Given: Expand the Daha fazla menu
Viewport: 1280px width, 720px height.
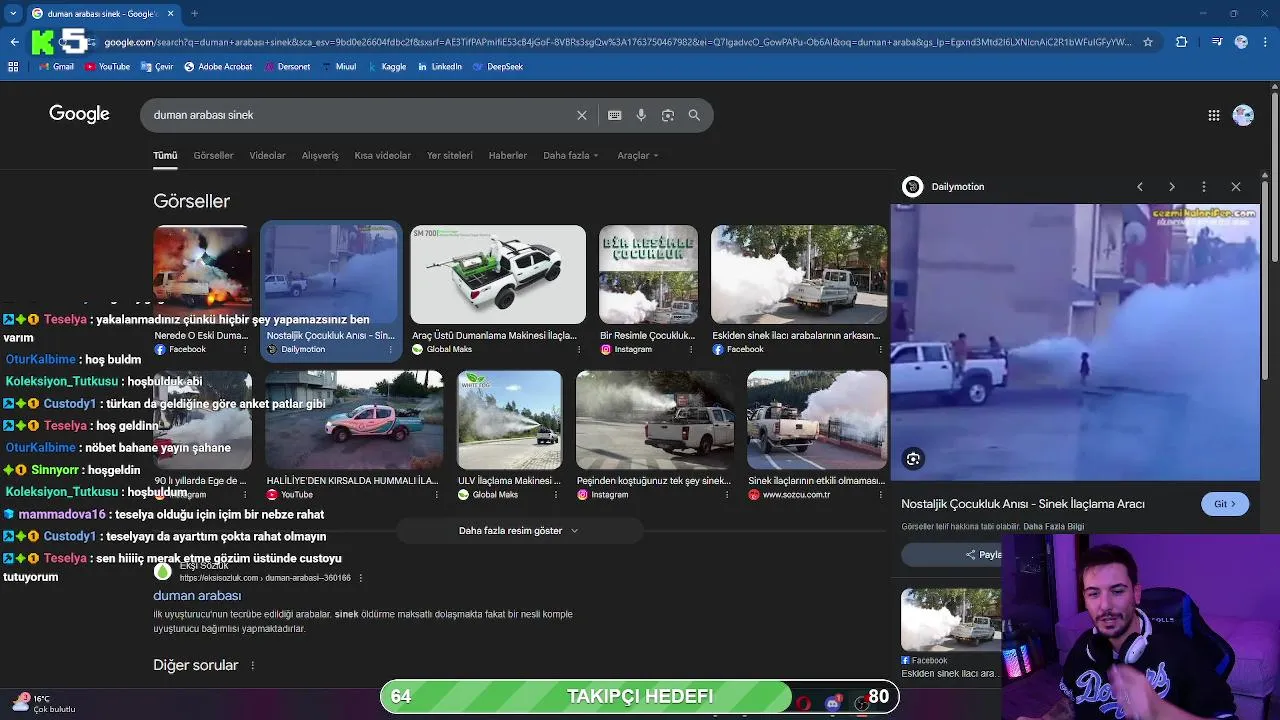Looking at the screenshot, I should 571,155.
